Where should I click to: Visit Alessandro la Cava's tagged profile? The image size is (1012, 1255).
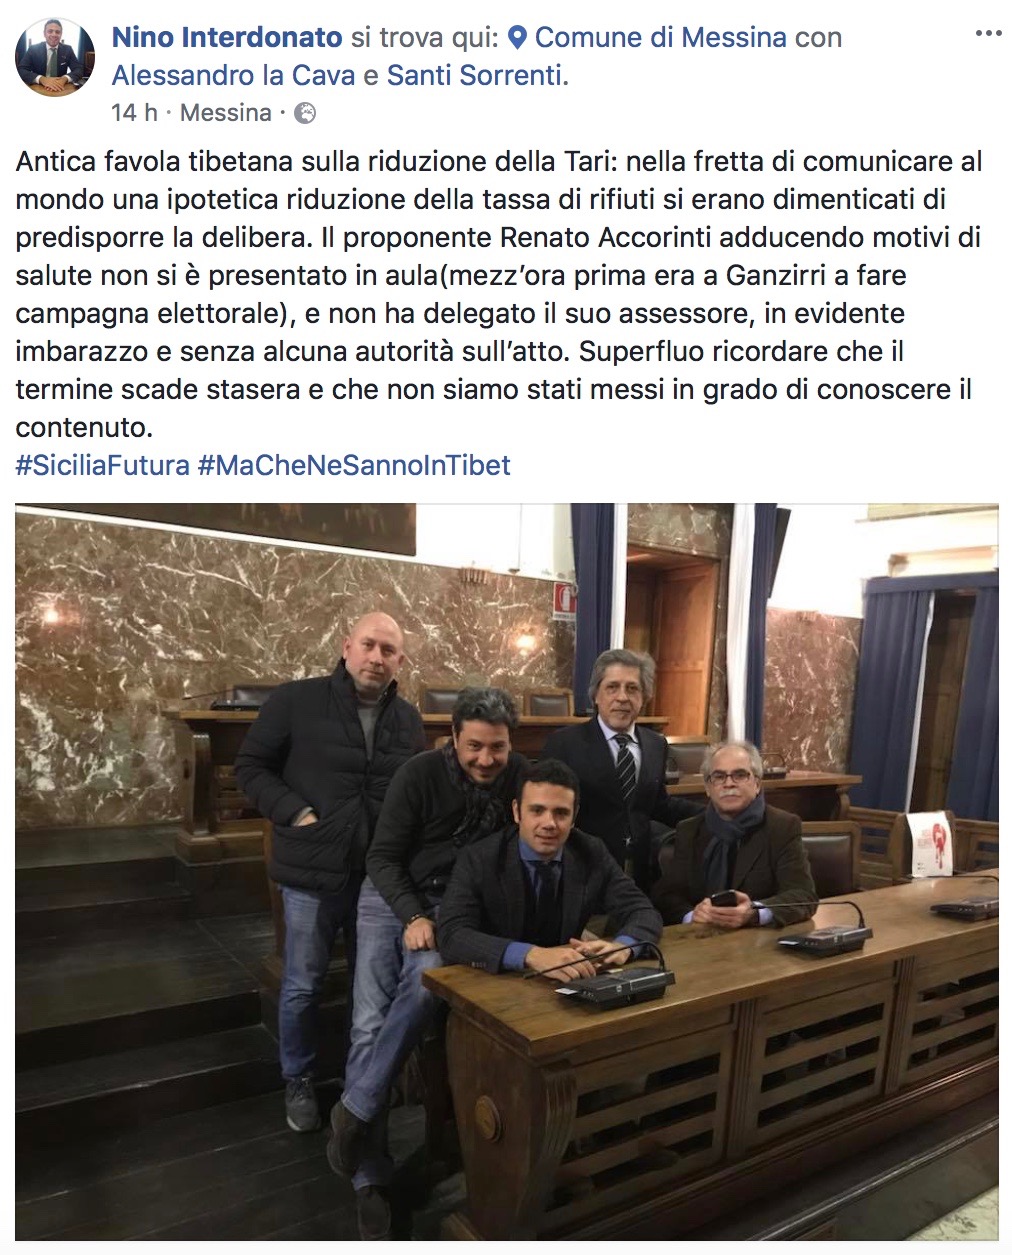(x=233, y=76)
